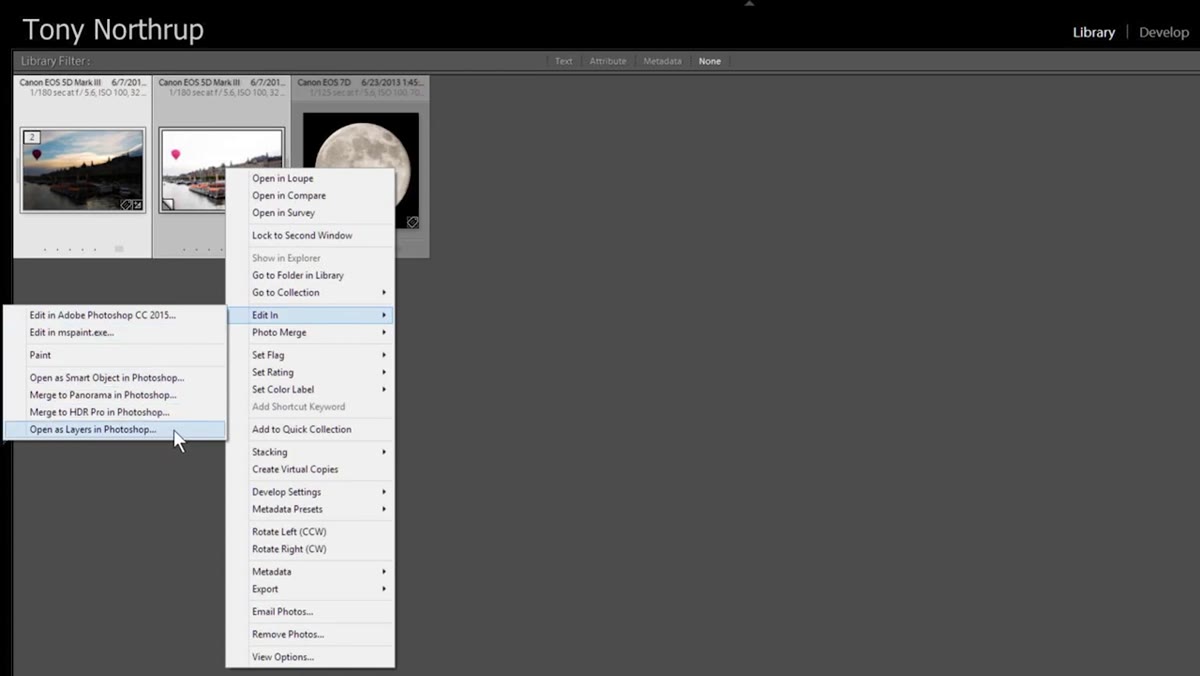Expand the Stacking submenu
This screenshot has height=676, width=1200.
(310, 452)
